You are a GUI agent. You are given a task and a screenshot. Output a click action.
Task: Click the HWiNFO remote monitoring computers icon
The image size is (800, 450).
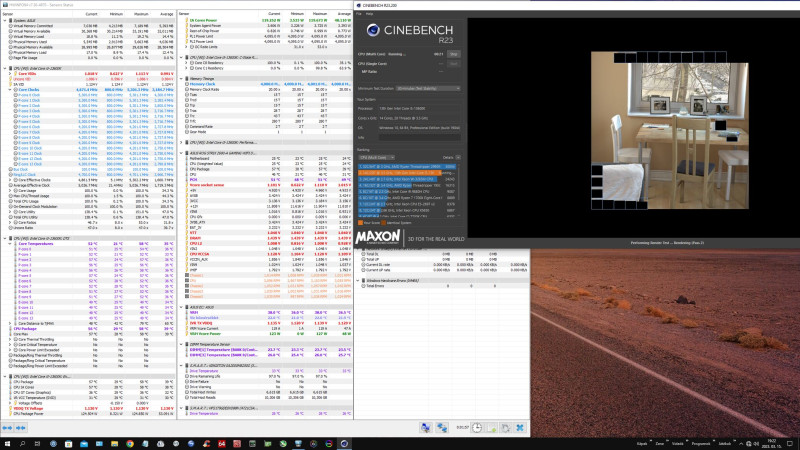click(426, 428)
